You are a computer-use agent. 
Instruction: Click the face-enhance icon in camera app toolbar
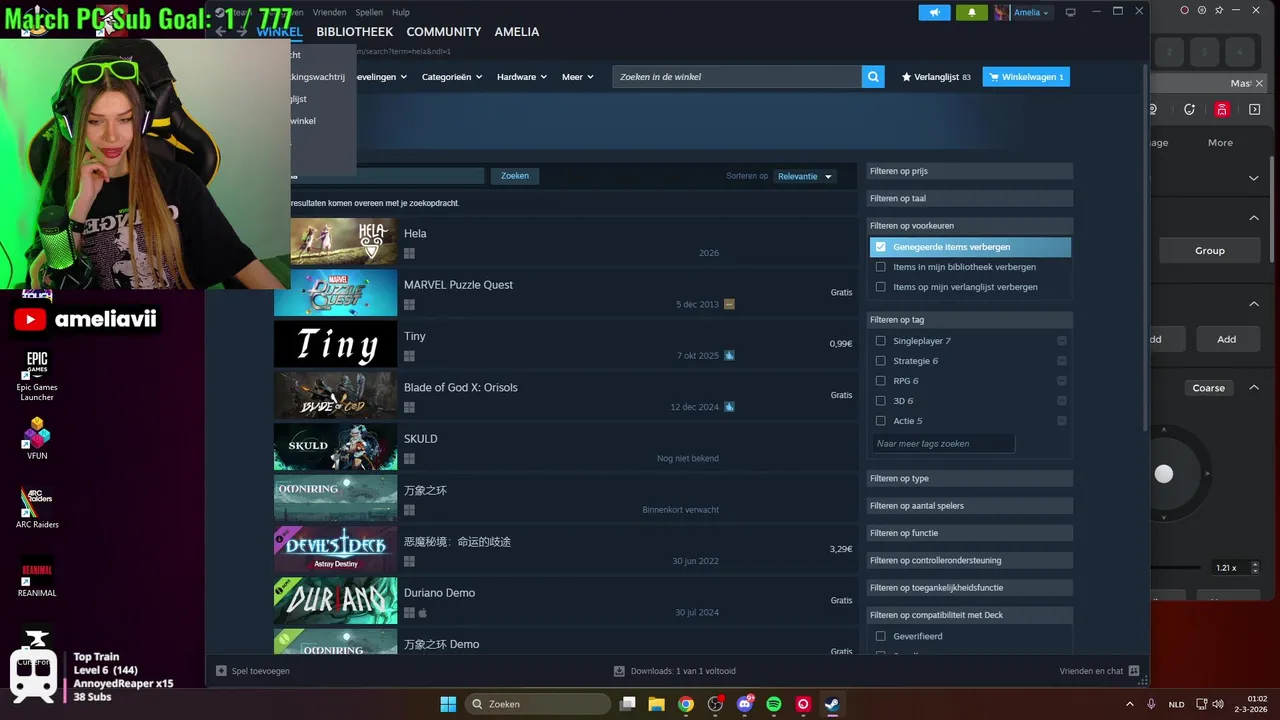point(1189,109)
